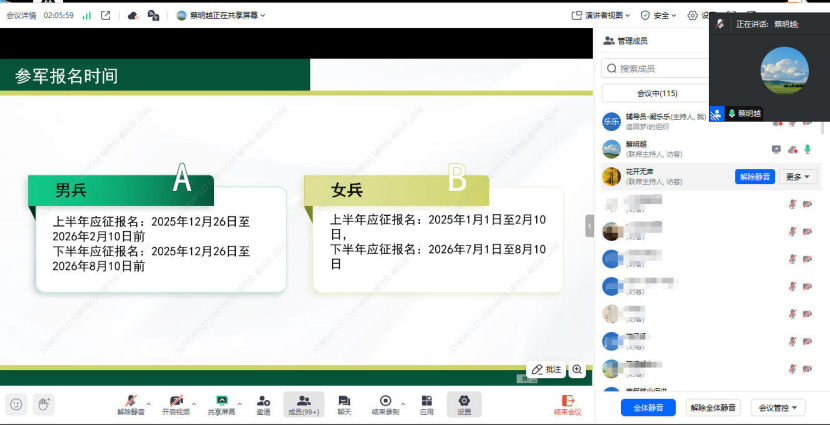Click the blue 全体静音 button

(648, 407)
